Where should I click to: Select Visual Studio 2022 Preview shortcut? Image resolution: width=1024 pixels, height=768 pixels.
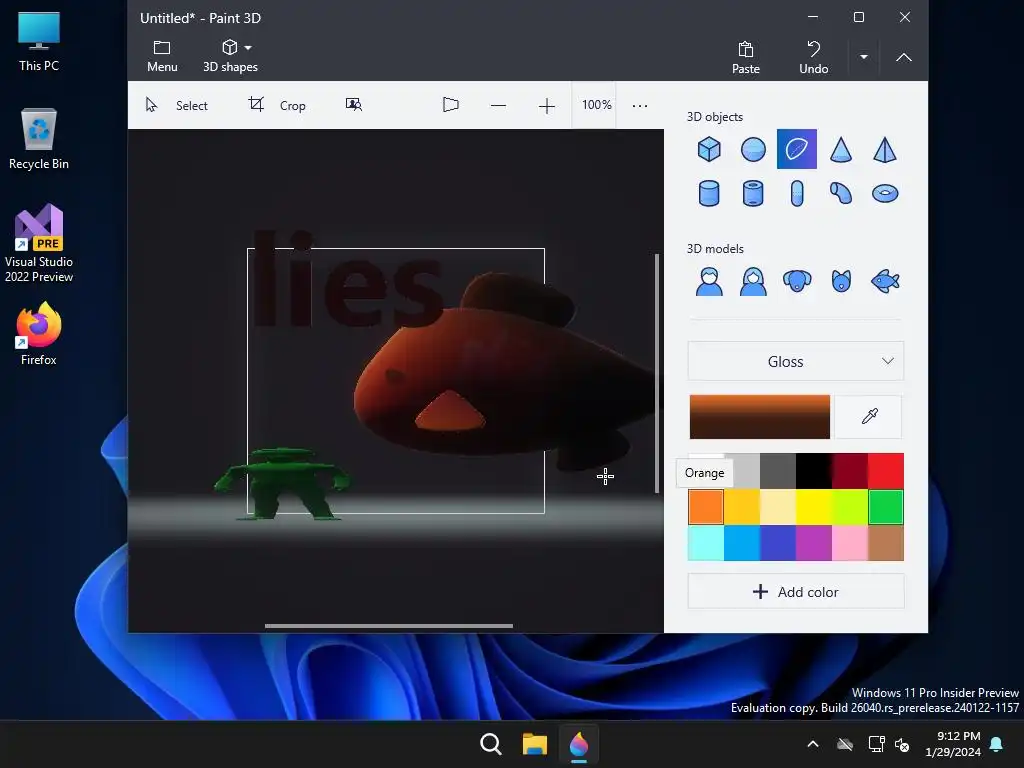point(39,243)
